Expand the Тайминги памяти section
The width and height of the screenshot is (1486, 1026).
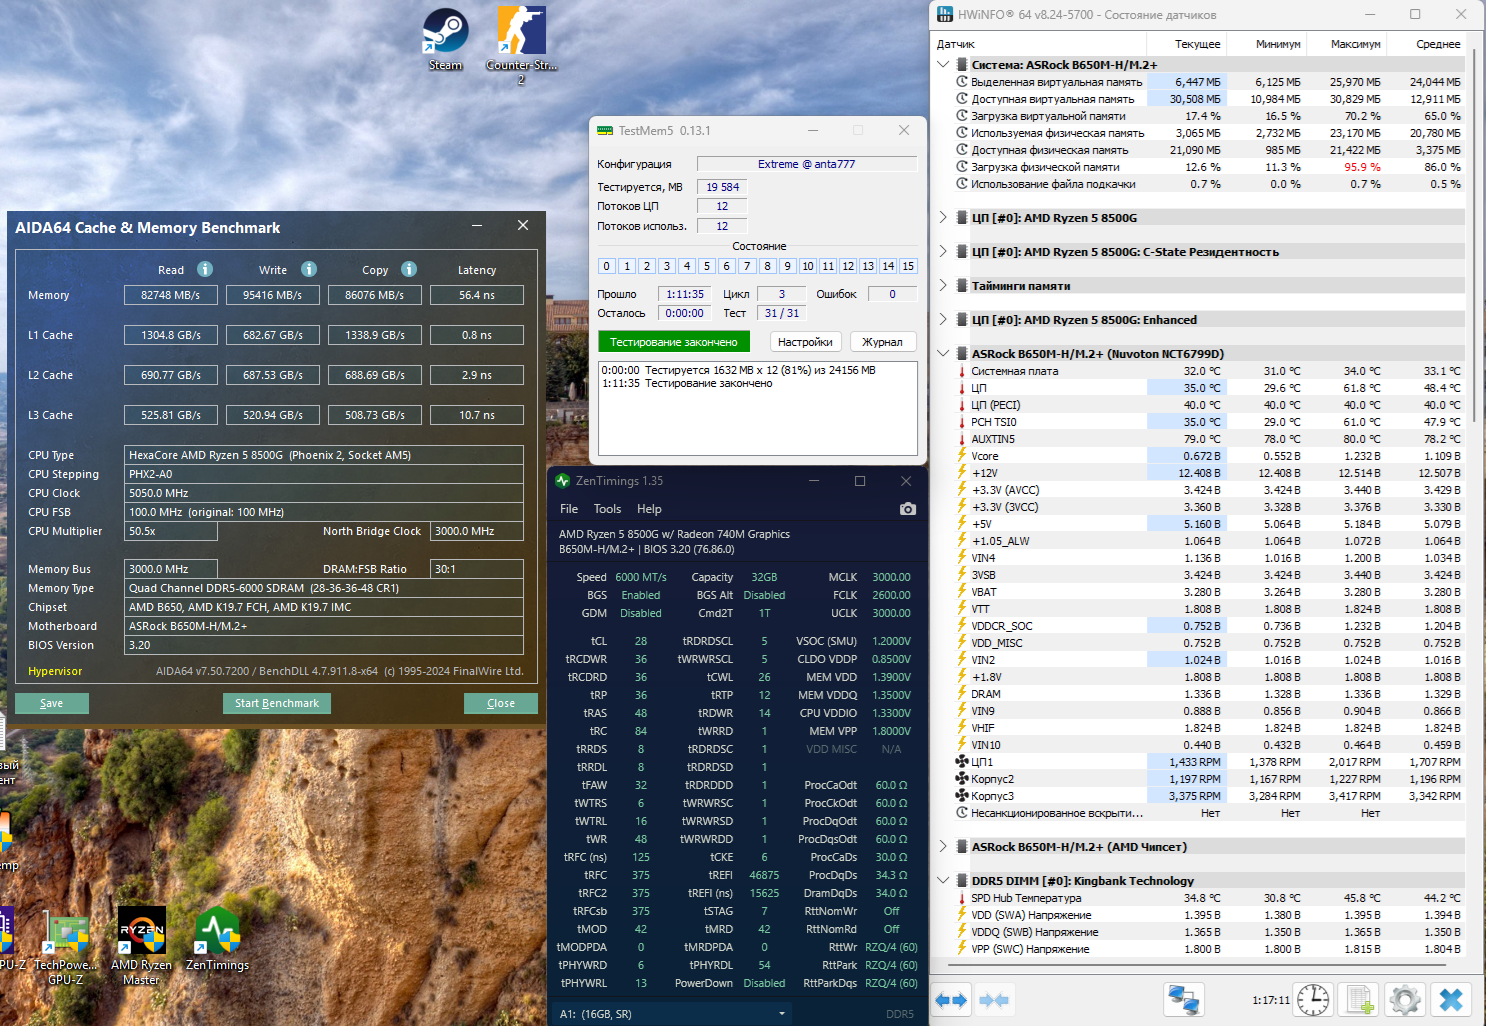(943, 286)
